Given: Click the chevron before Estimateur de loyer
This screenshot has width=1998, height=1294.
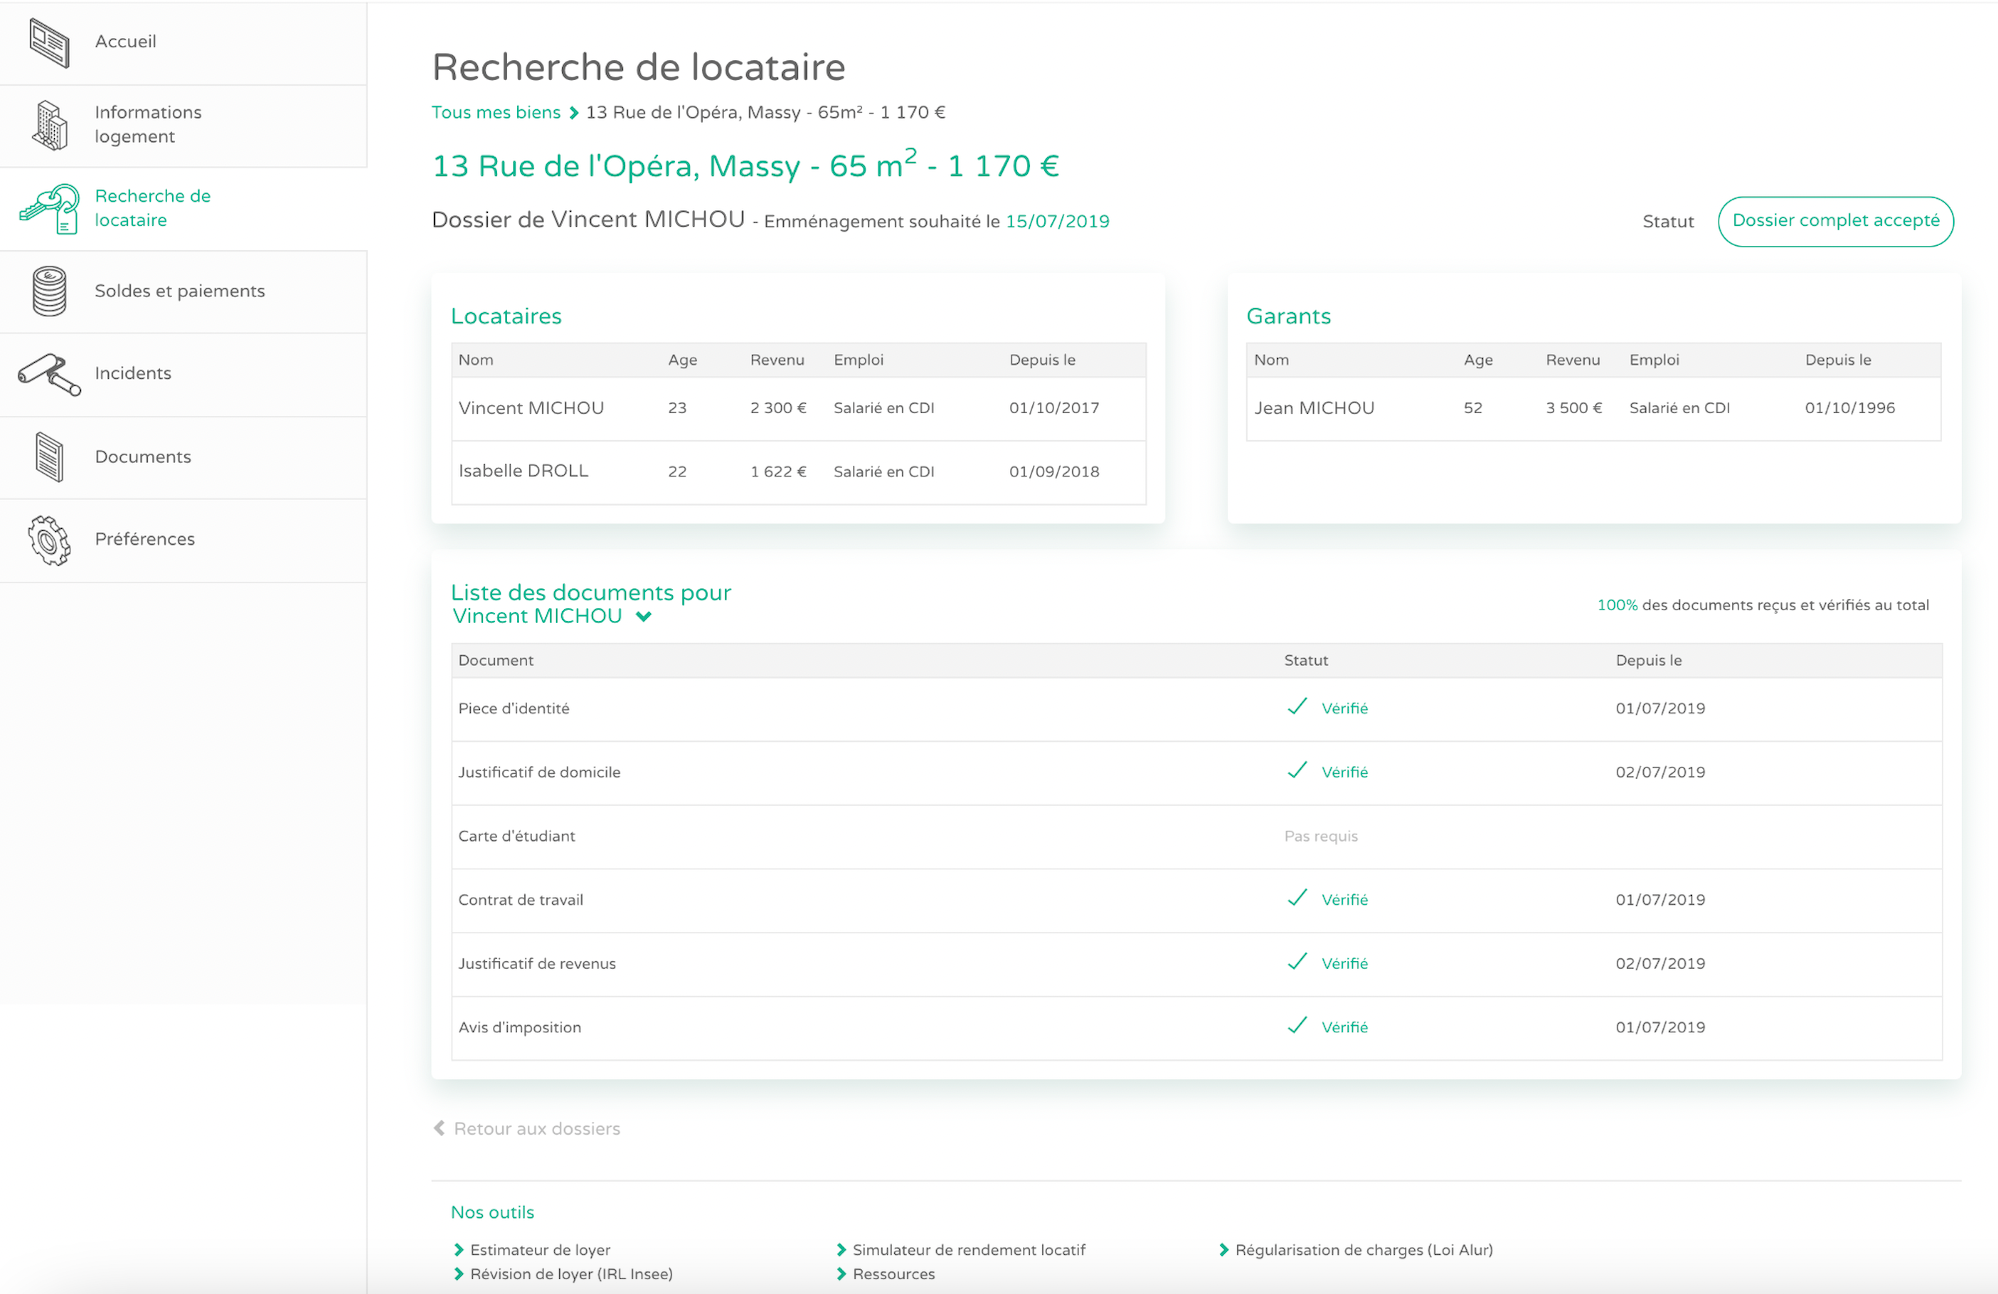Looking at the screenshot, I should [459, 1250].
